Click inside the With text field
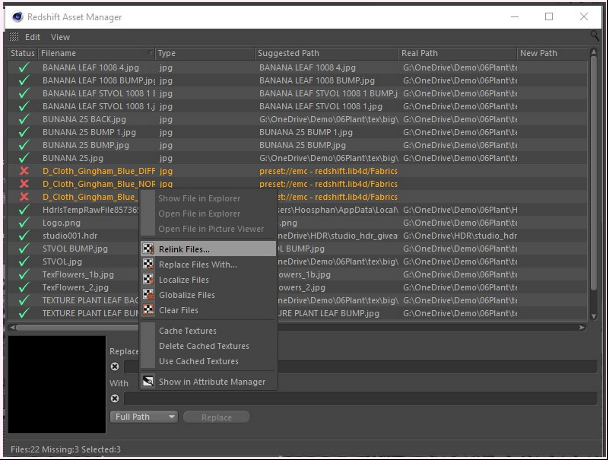This screenshot has height=460, width=608. [x=360, y=398]
